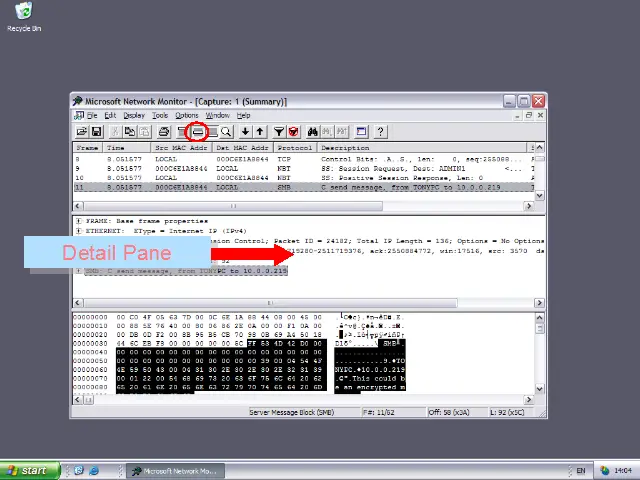The height and width of the screenshot is (480, 640).
Task: Click the Src MAC Addr column header
Action: 181,148
